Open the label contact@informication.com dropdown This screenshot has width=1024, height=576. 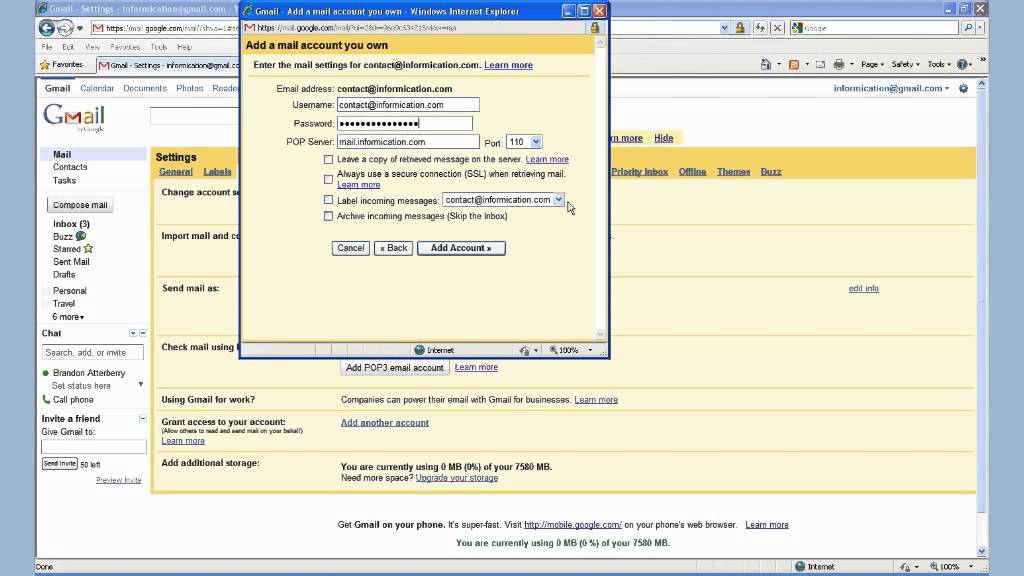pos(558,200)
